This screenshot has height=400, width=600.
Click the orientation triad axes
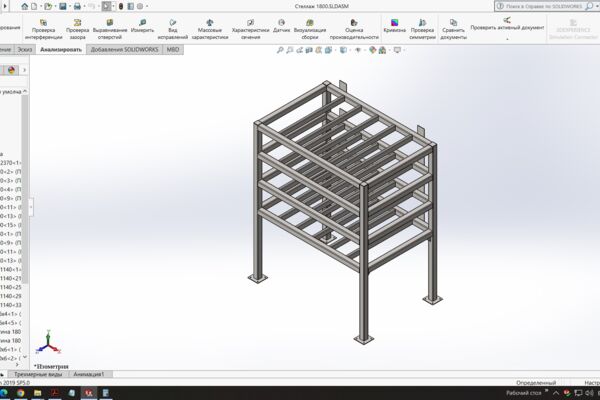coord(48,342)
